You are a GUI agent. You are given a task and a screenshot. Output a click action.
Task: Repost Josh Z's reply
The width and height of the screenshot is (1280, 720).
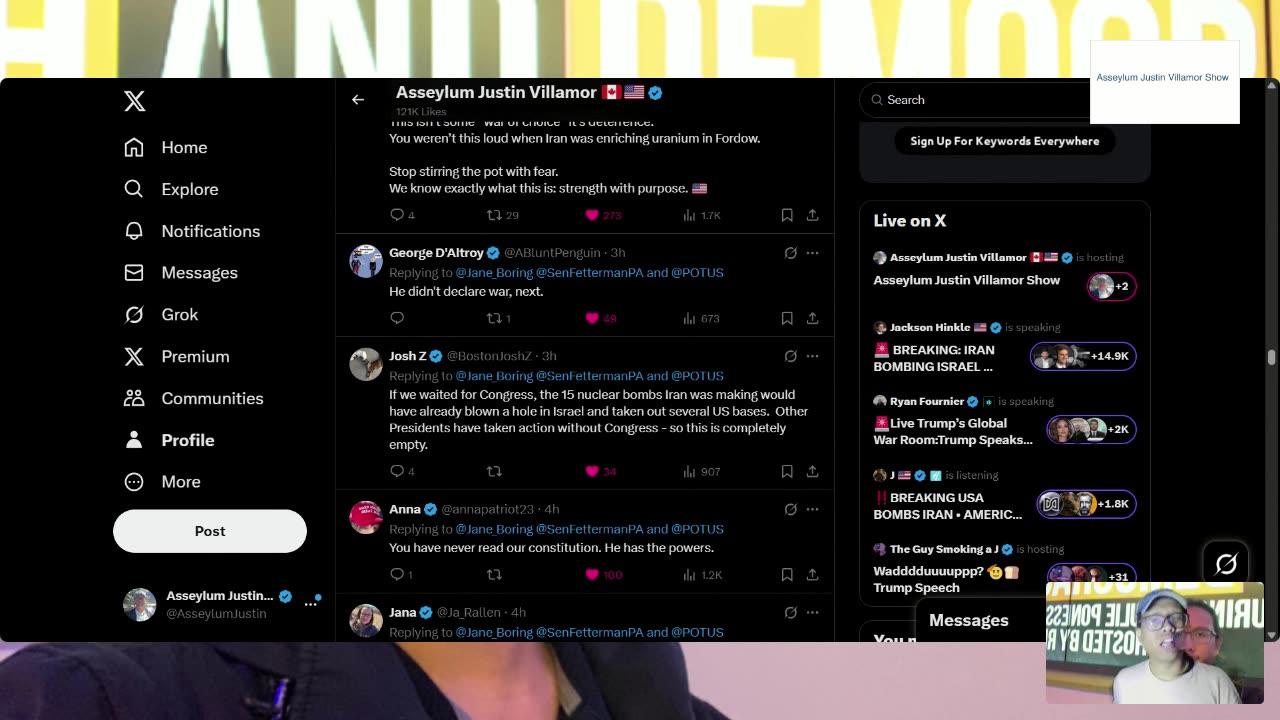[494, 471]
